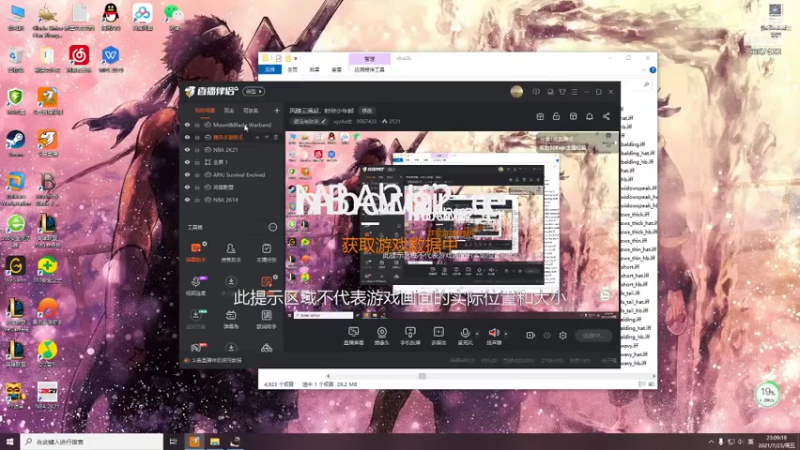Open the skin shirt icon in title bar
800x450 pixels.
click(x=562, y=92)
